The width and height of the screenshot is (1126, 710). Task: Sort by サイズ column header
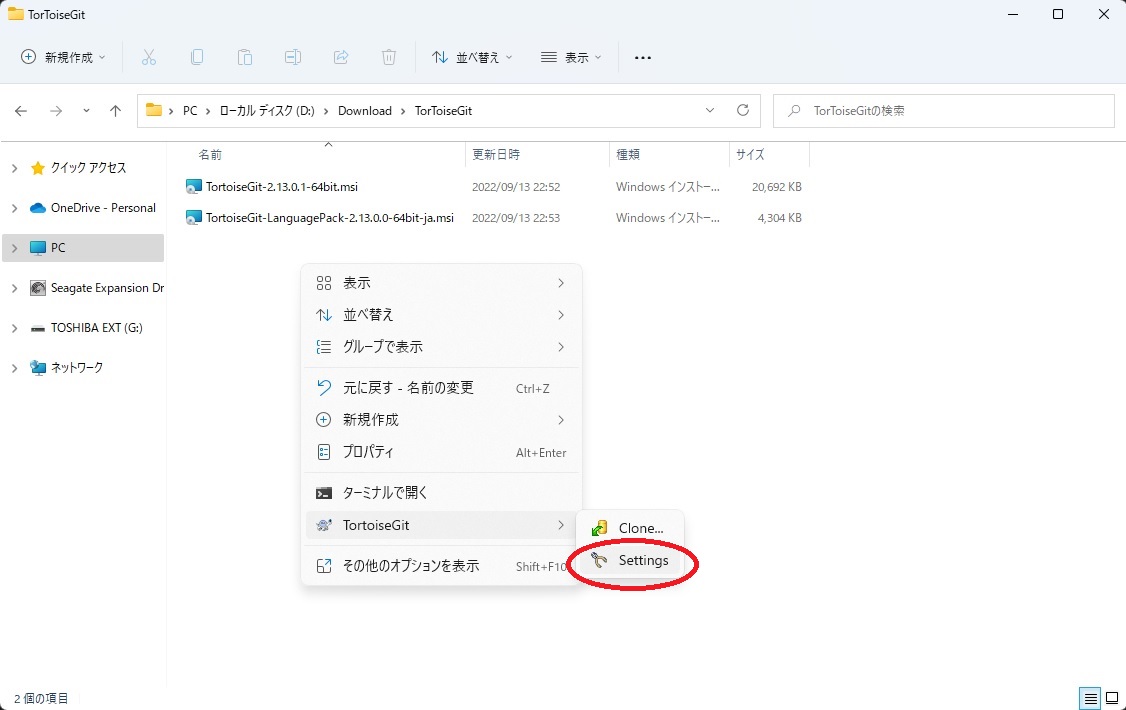750,154
